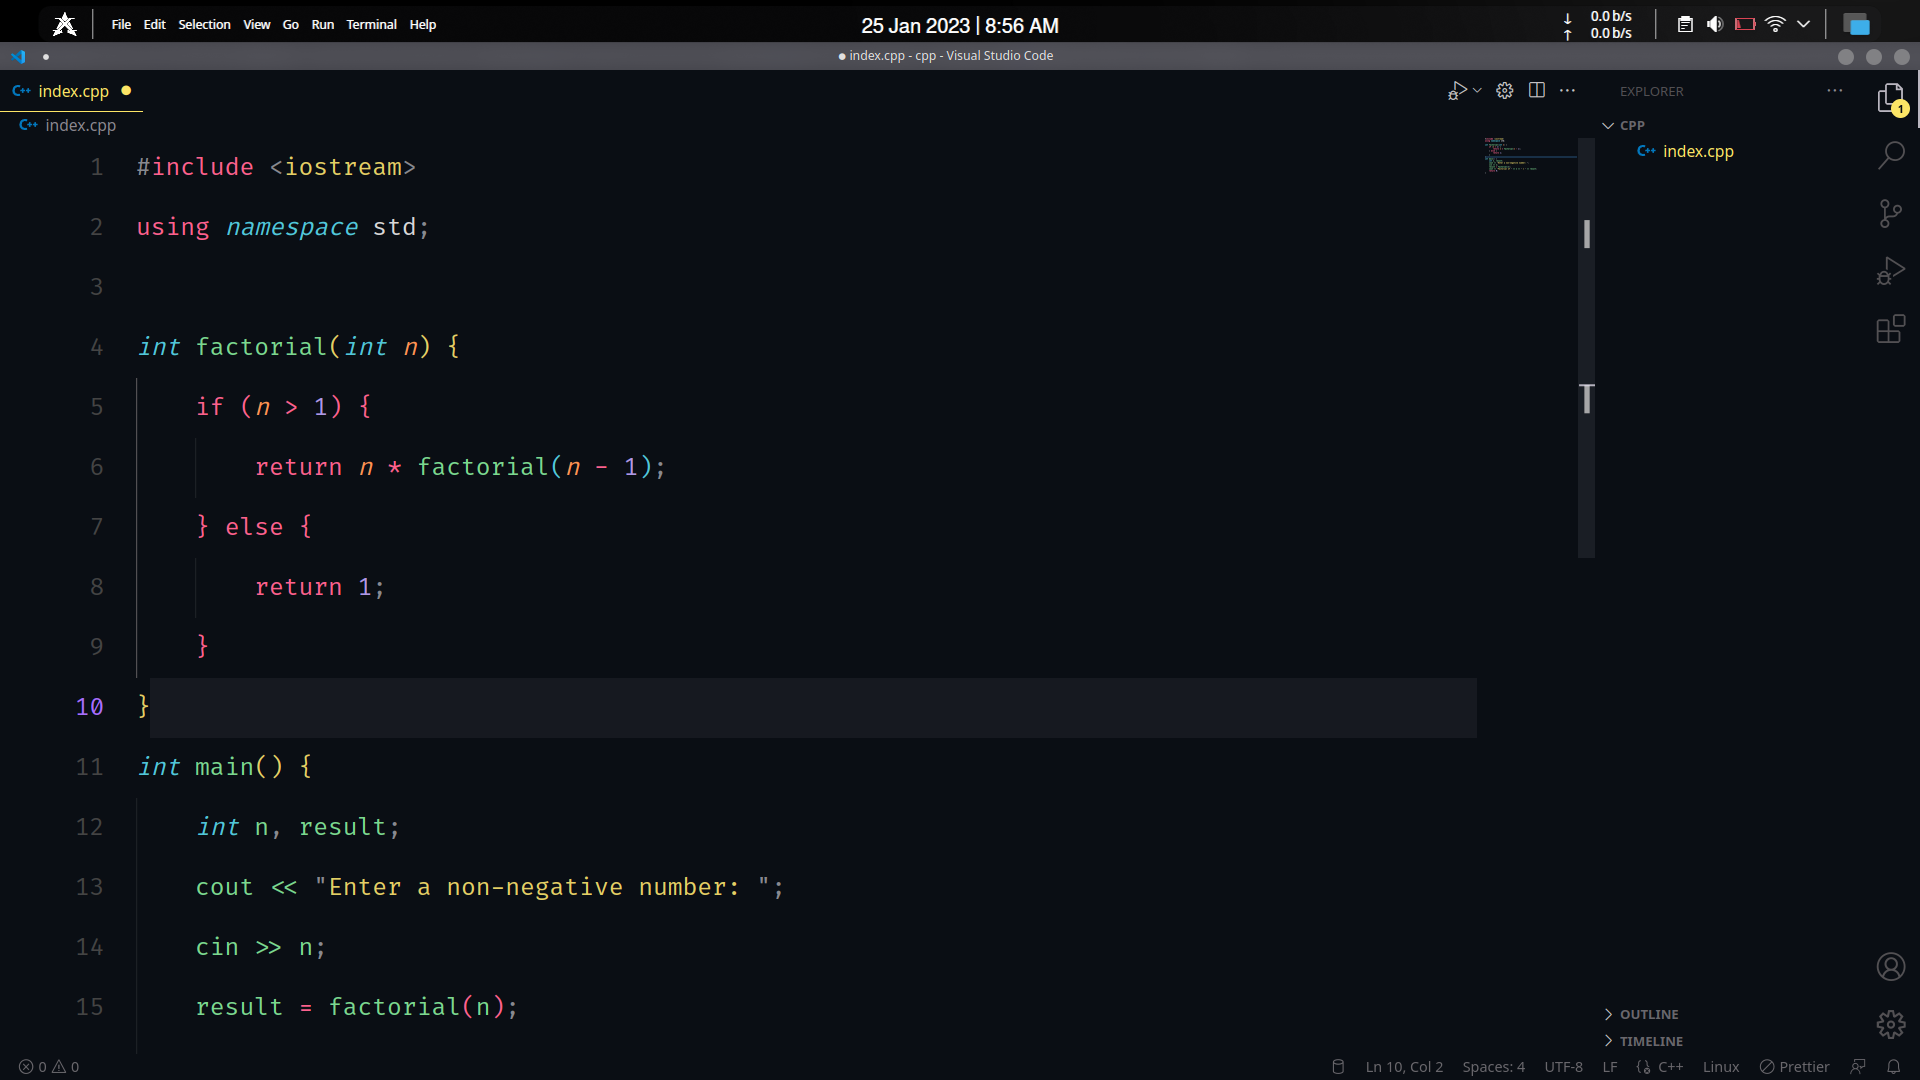Viewport: 1920px width, 1080px height.
Task: Open the run options dropdown arrow
Action: coord(1477,91)
